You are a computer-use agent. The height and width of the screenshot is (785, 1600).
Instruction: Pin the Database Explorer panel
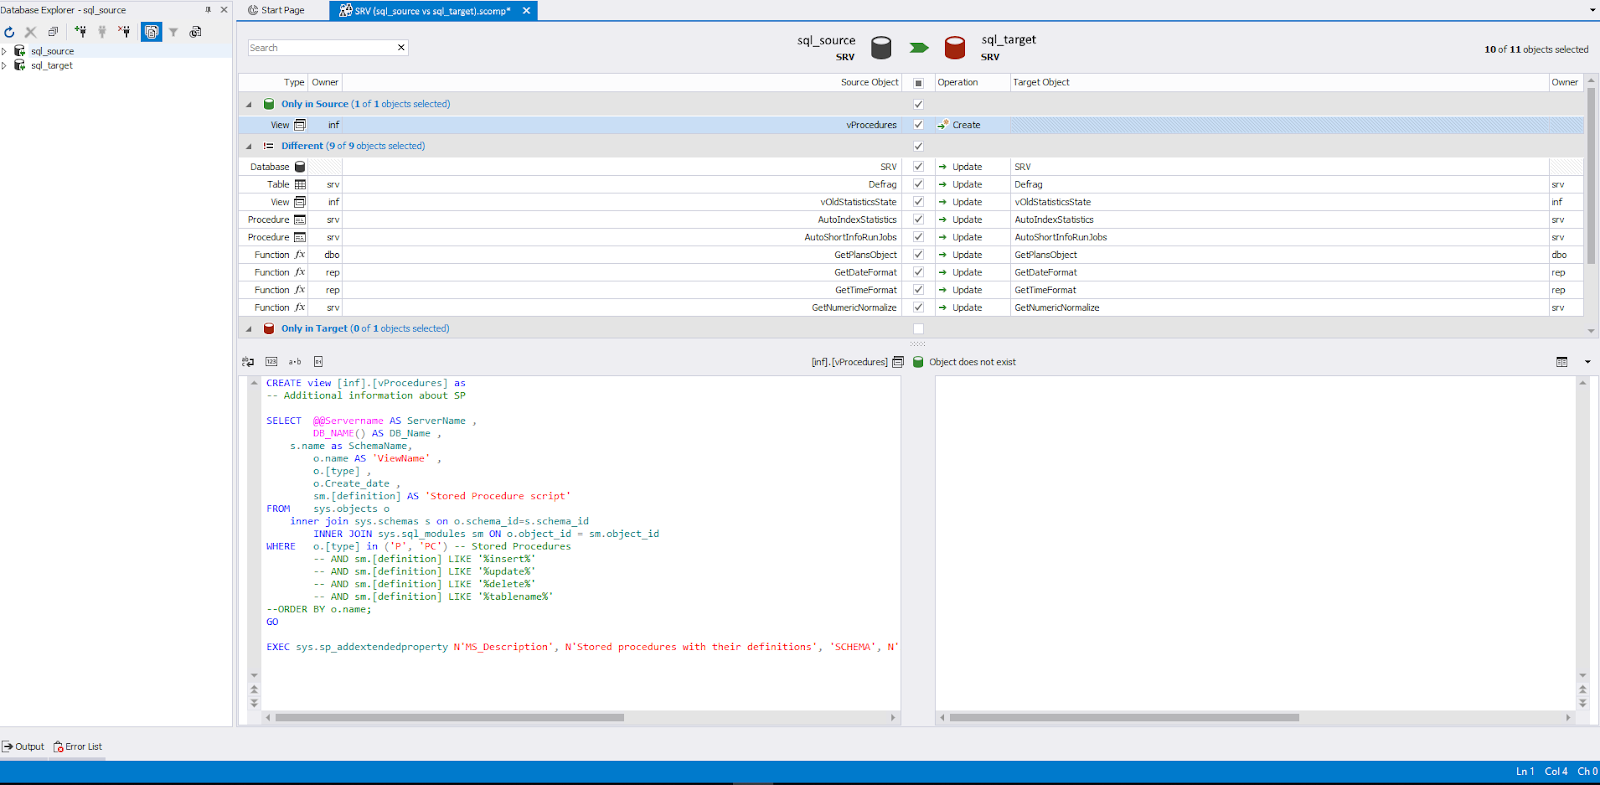click(208, 10)
